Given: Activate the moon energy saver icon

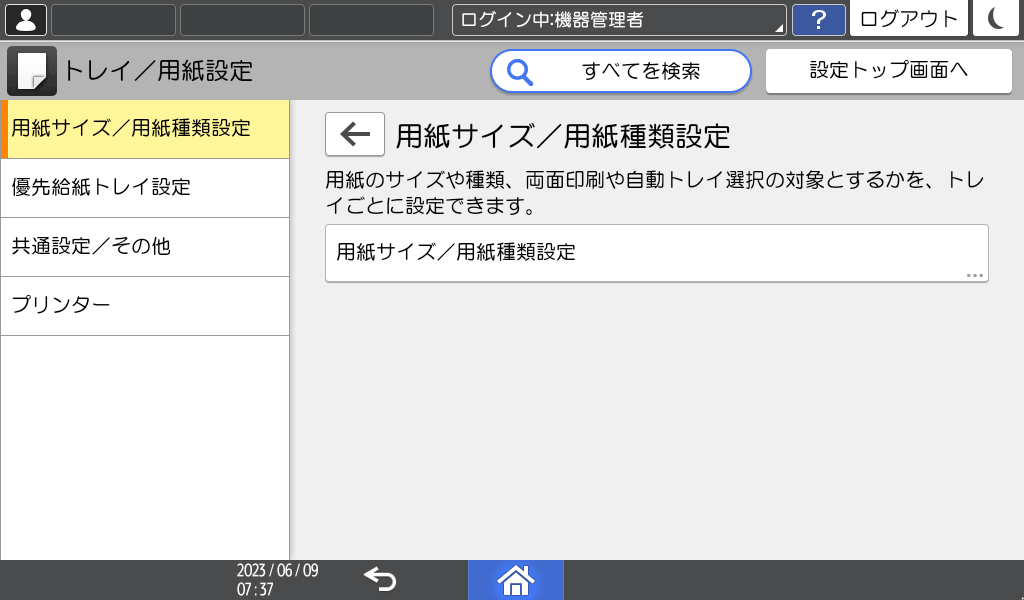Looking at the screenshot, I should coord(996,18).
